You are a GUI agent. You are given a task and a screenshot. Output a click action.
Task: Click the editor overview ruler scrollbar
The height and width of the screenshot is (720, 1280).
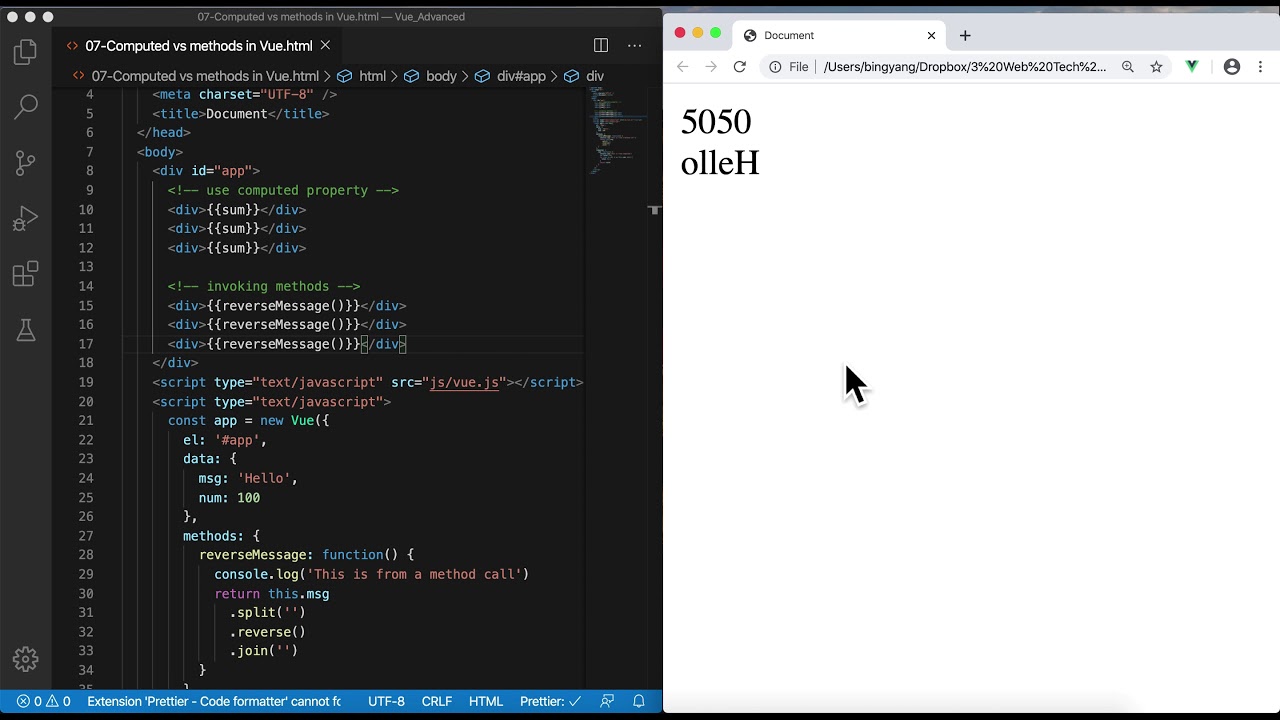[x=654, y=386]
